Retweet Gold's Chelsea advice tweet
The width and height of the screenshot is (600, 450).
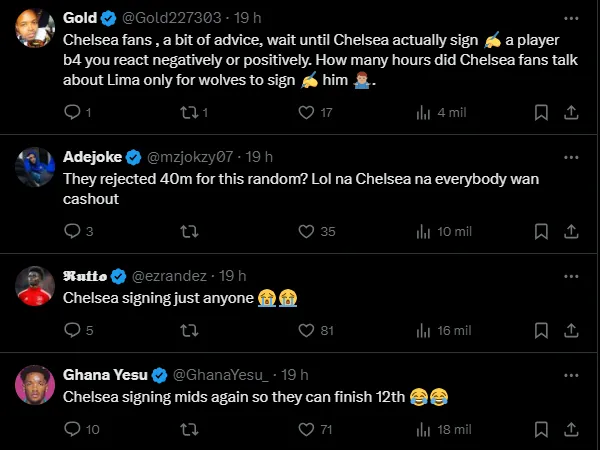coord(188,113)
